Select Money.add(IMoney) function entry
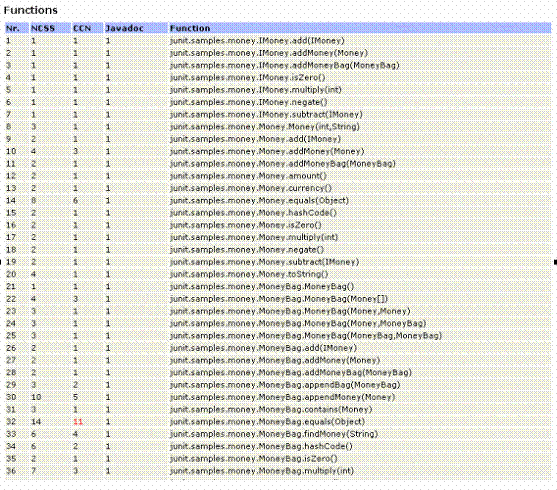Viewport: 557px width, 490px height. (x=255, y=139)
